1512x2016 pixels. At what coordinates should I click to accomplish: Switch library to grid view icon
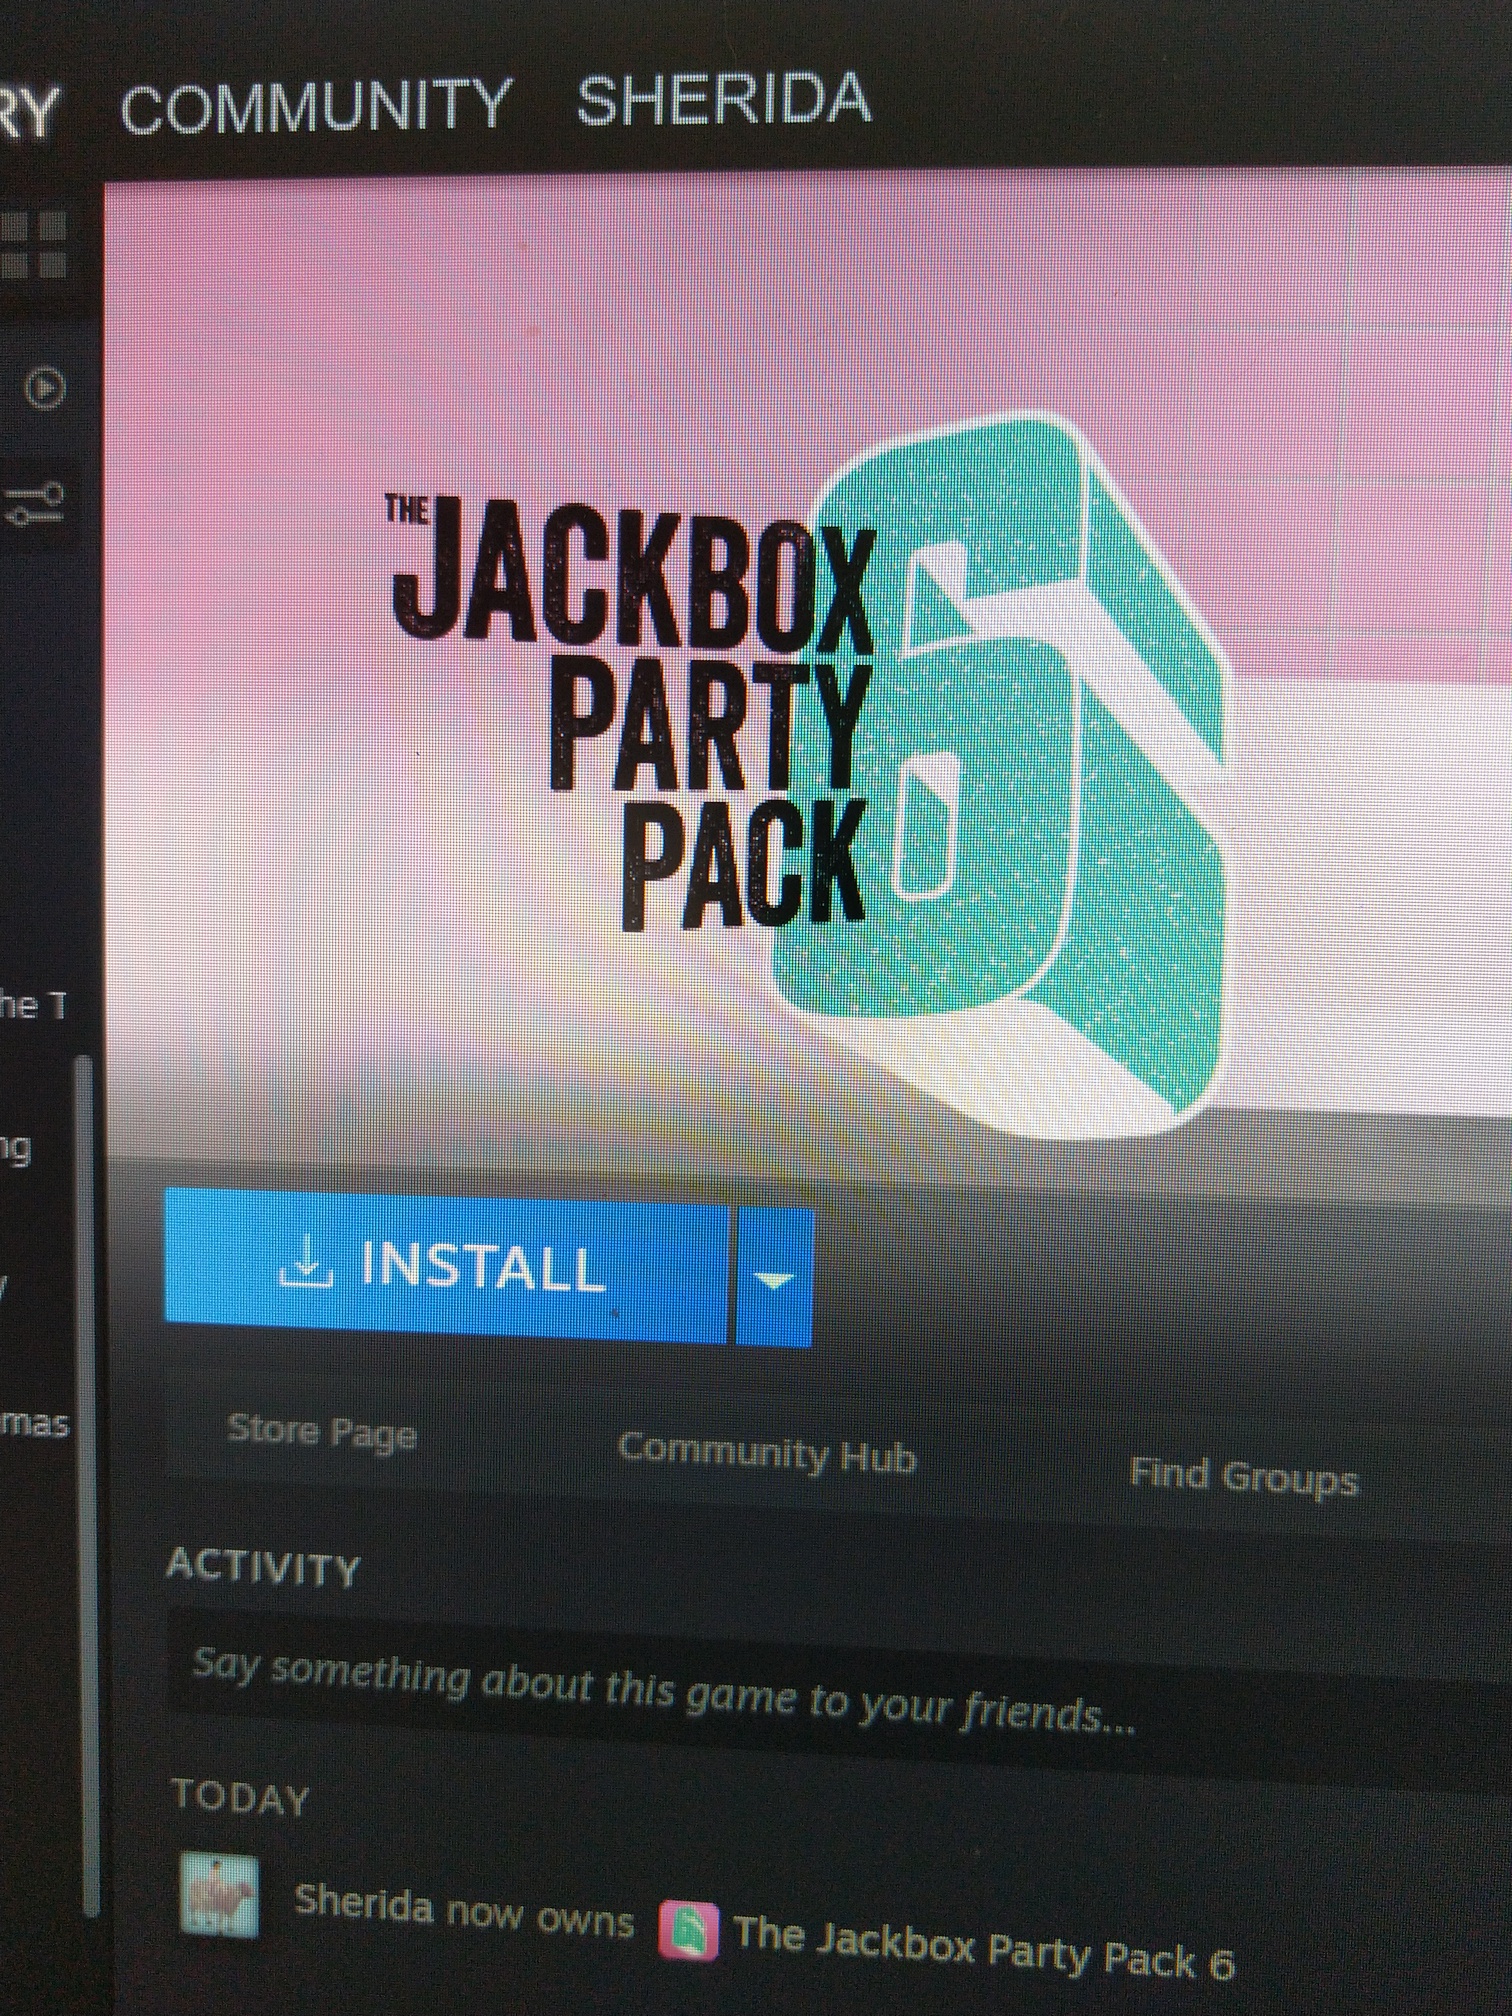tap(33, 246)
